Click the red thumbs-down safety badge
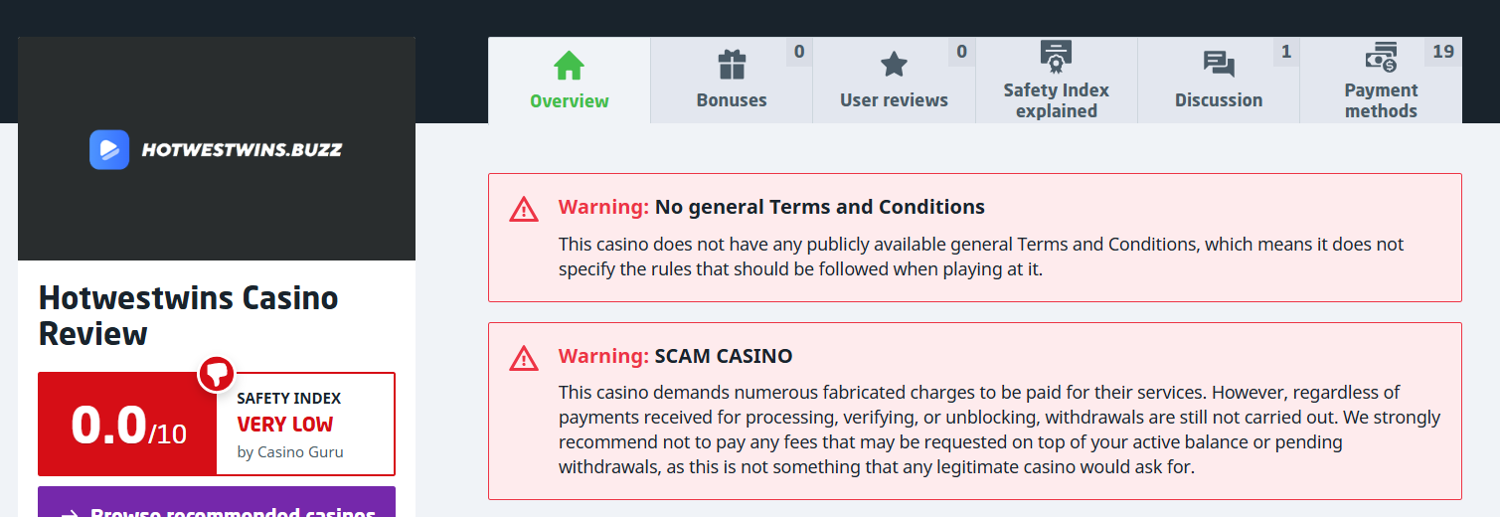The width and height of the screenshot is (1500, 517). pos(216,374)
